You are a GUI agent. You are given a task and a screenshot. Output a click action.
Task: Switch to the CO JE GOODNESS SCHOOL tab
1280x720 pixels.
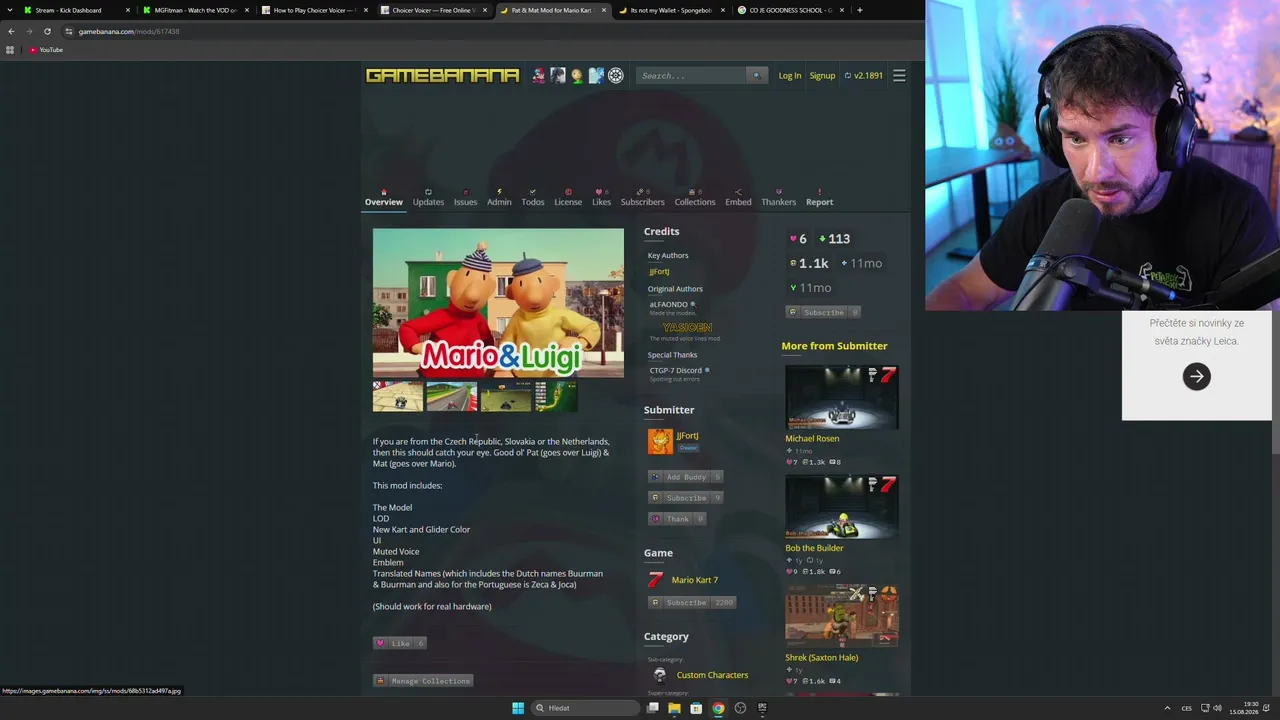791,10
